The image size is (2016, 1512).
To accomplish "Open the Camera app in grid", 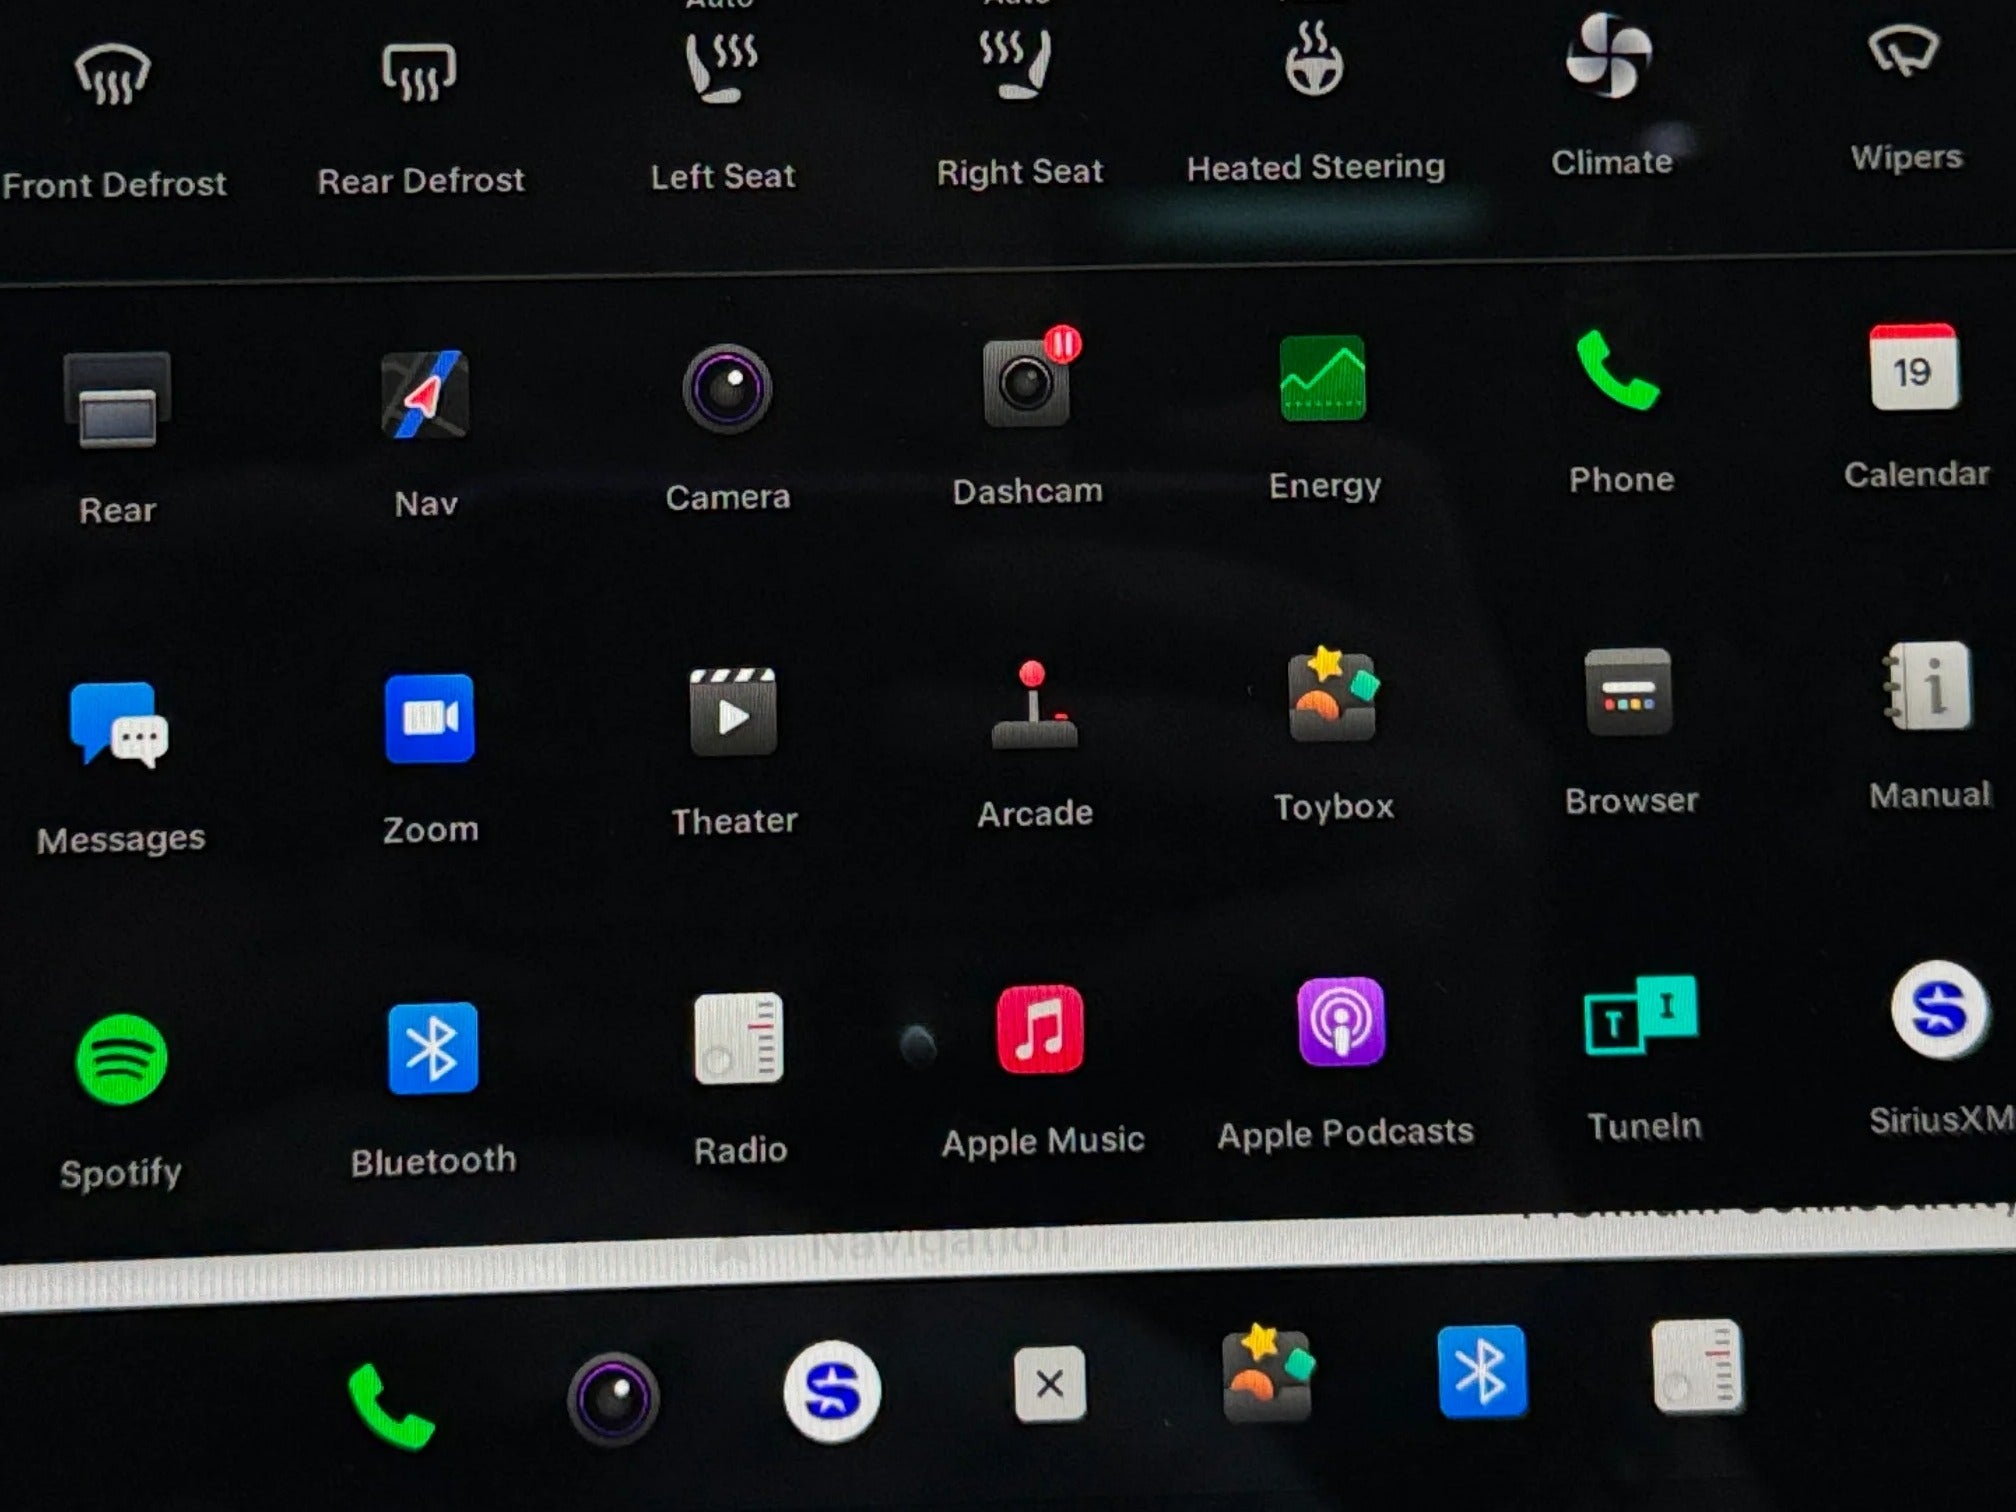I will [727, 388].
